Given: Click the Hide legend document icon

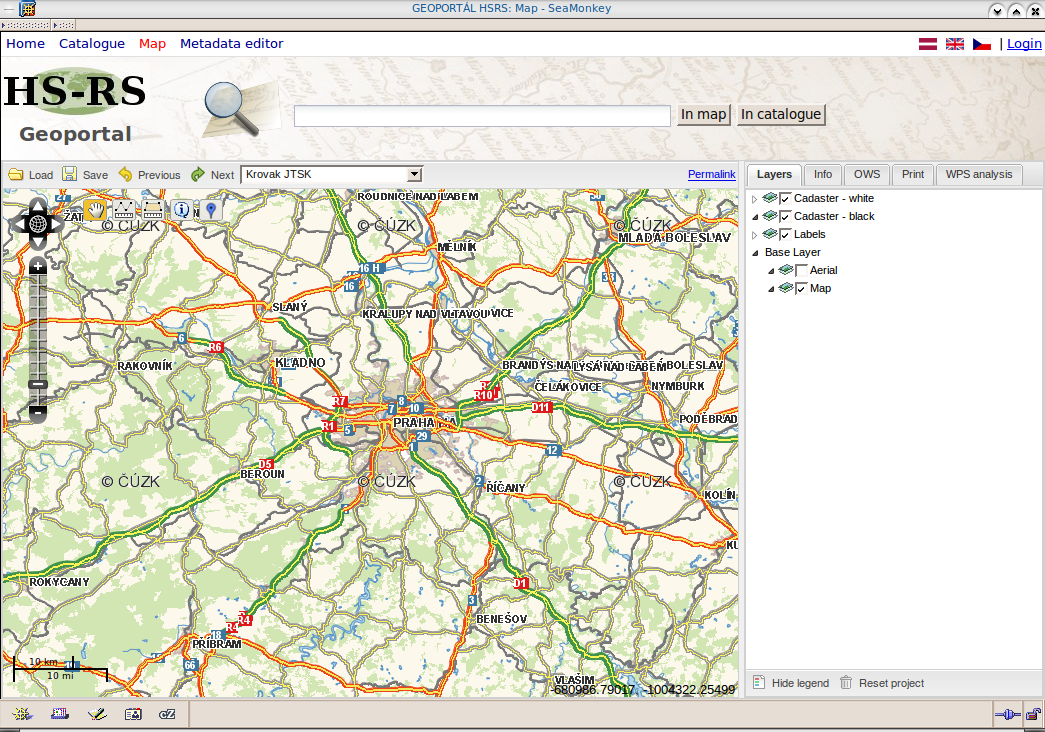Looking at the screenshot, I should [x=758, y=682].
